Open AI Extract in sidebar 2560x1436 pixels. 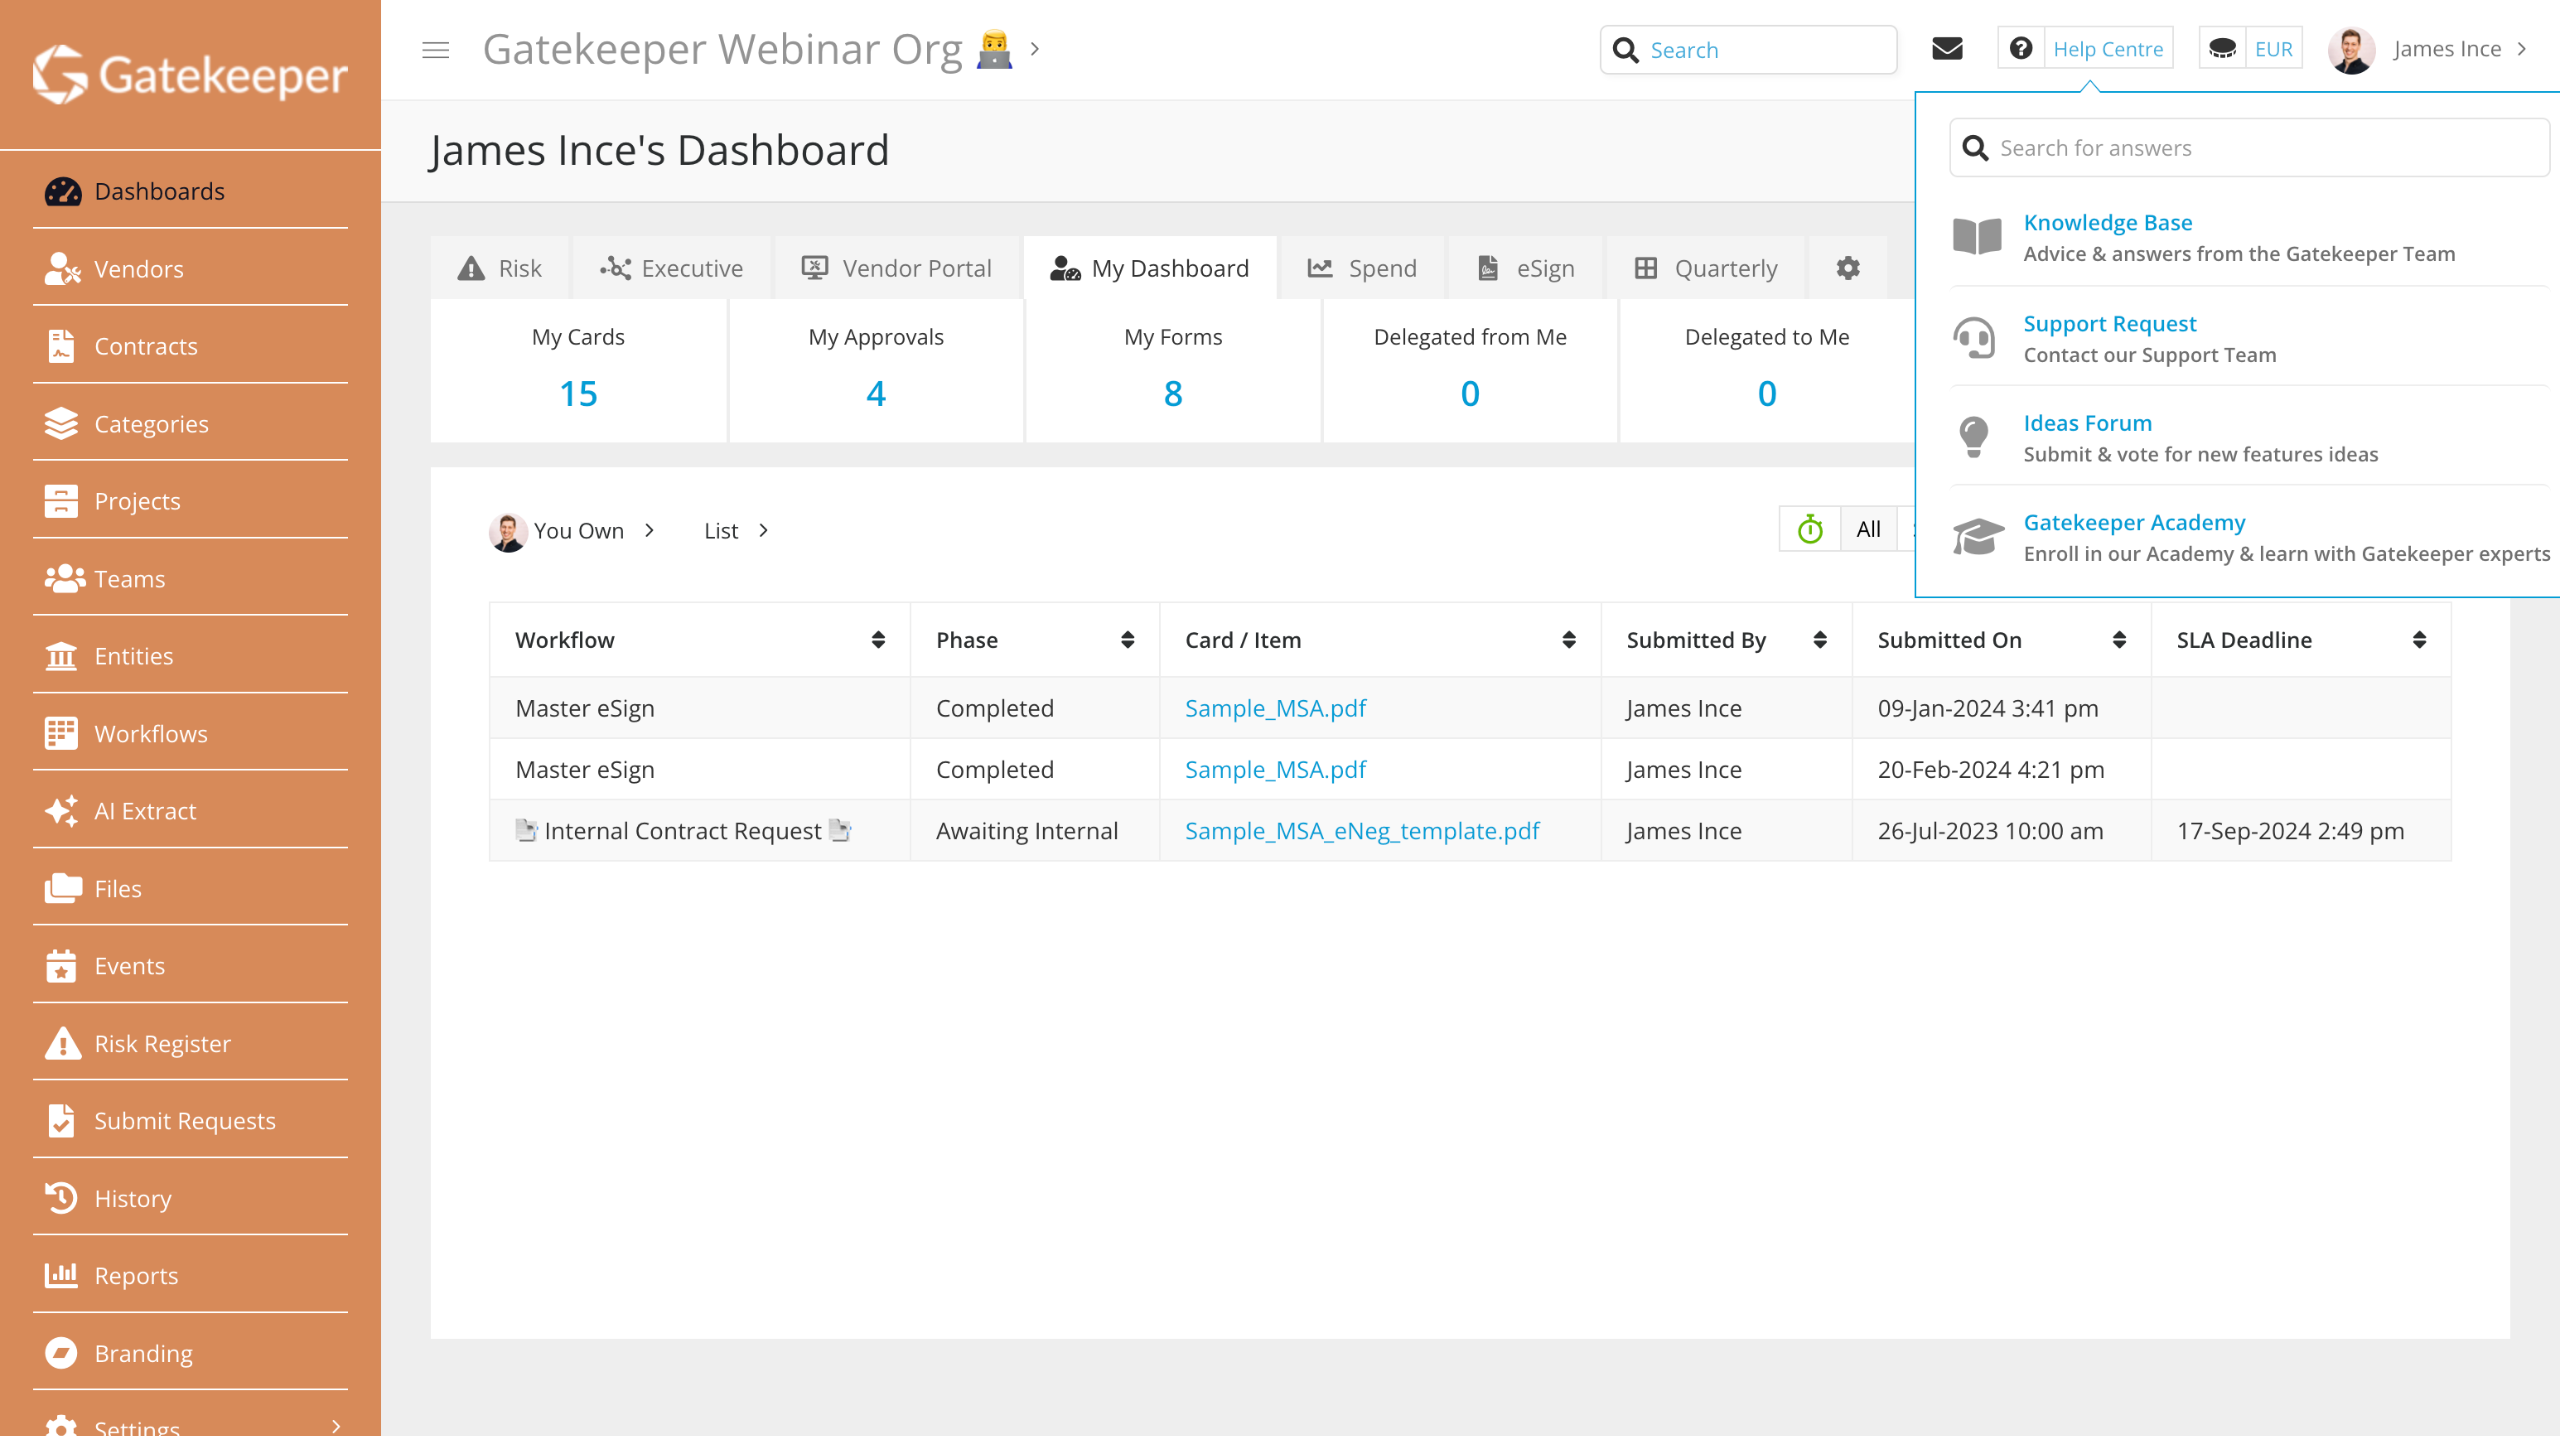click(x=145, y=811)
